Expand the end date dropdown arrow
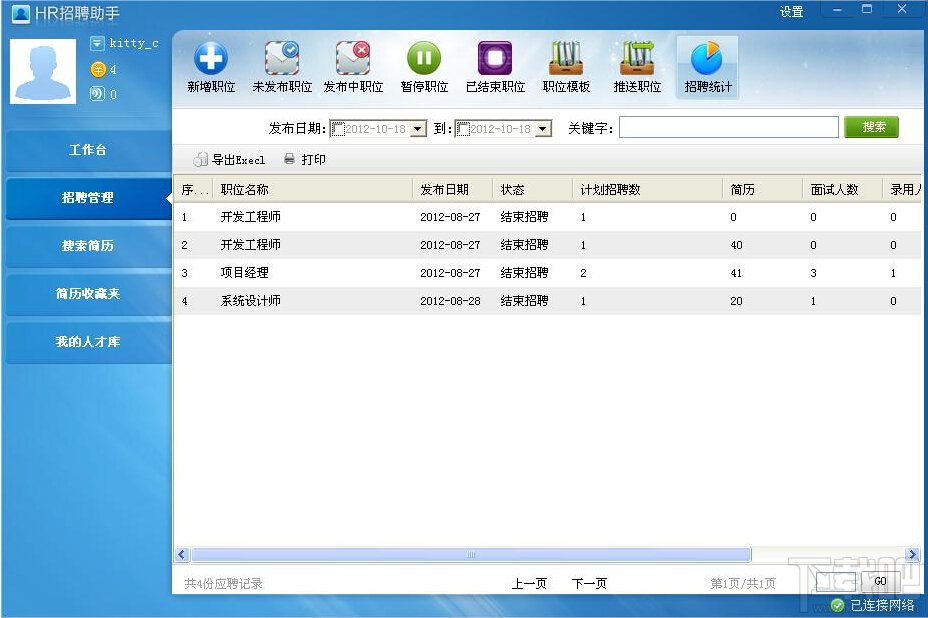The image size is (928, 618). pos(543,128)
